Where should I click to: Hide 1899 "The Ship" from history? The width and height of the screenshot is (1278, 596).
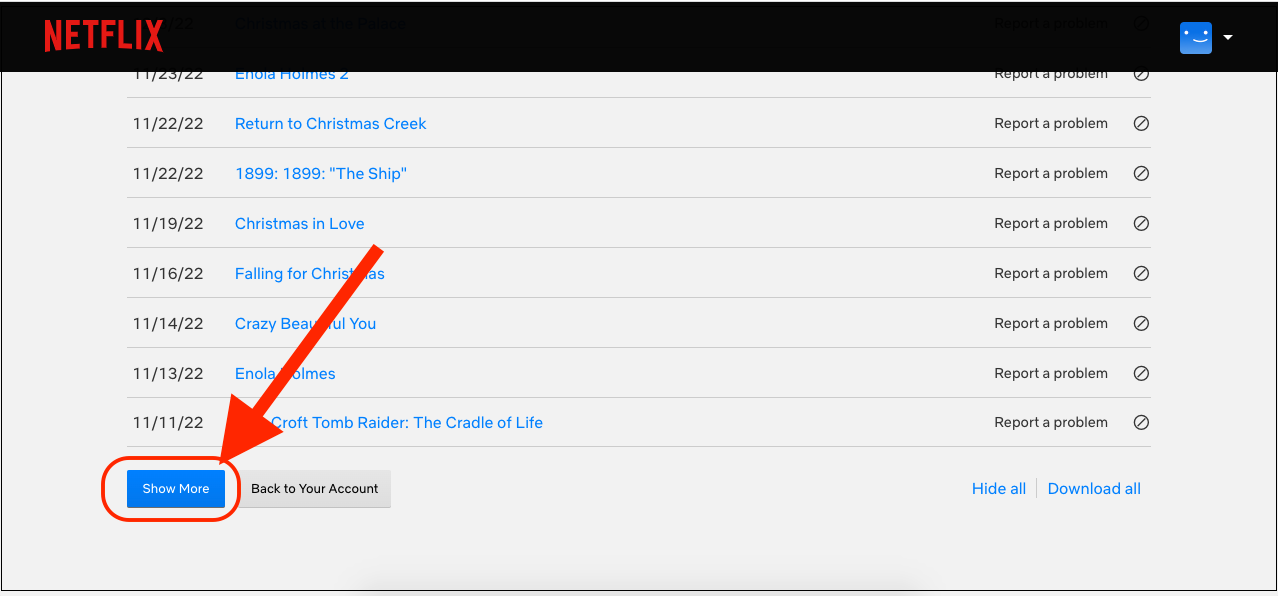click(1141, 174)
